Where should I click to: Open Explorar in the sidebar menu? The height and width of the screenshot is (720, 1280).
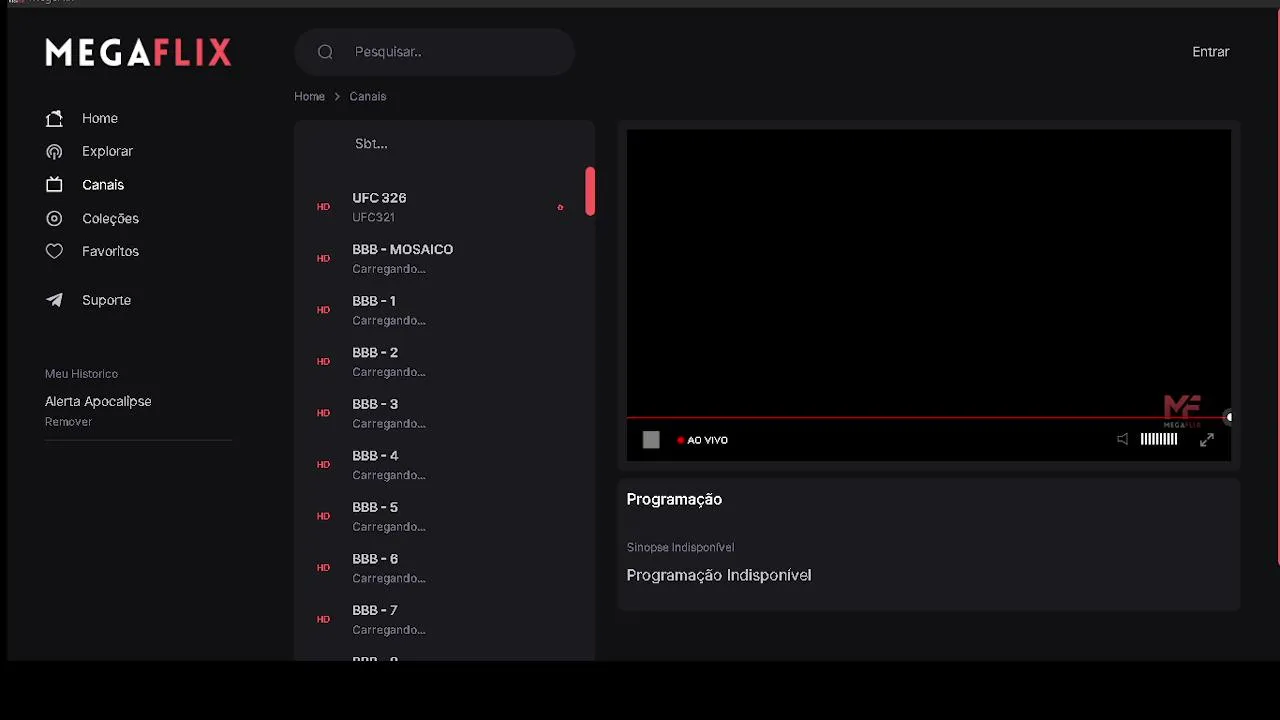click(x=107, y=151)
